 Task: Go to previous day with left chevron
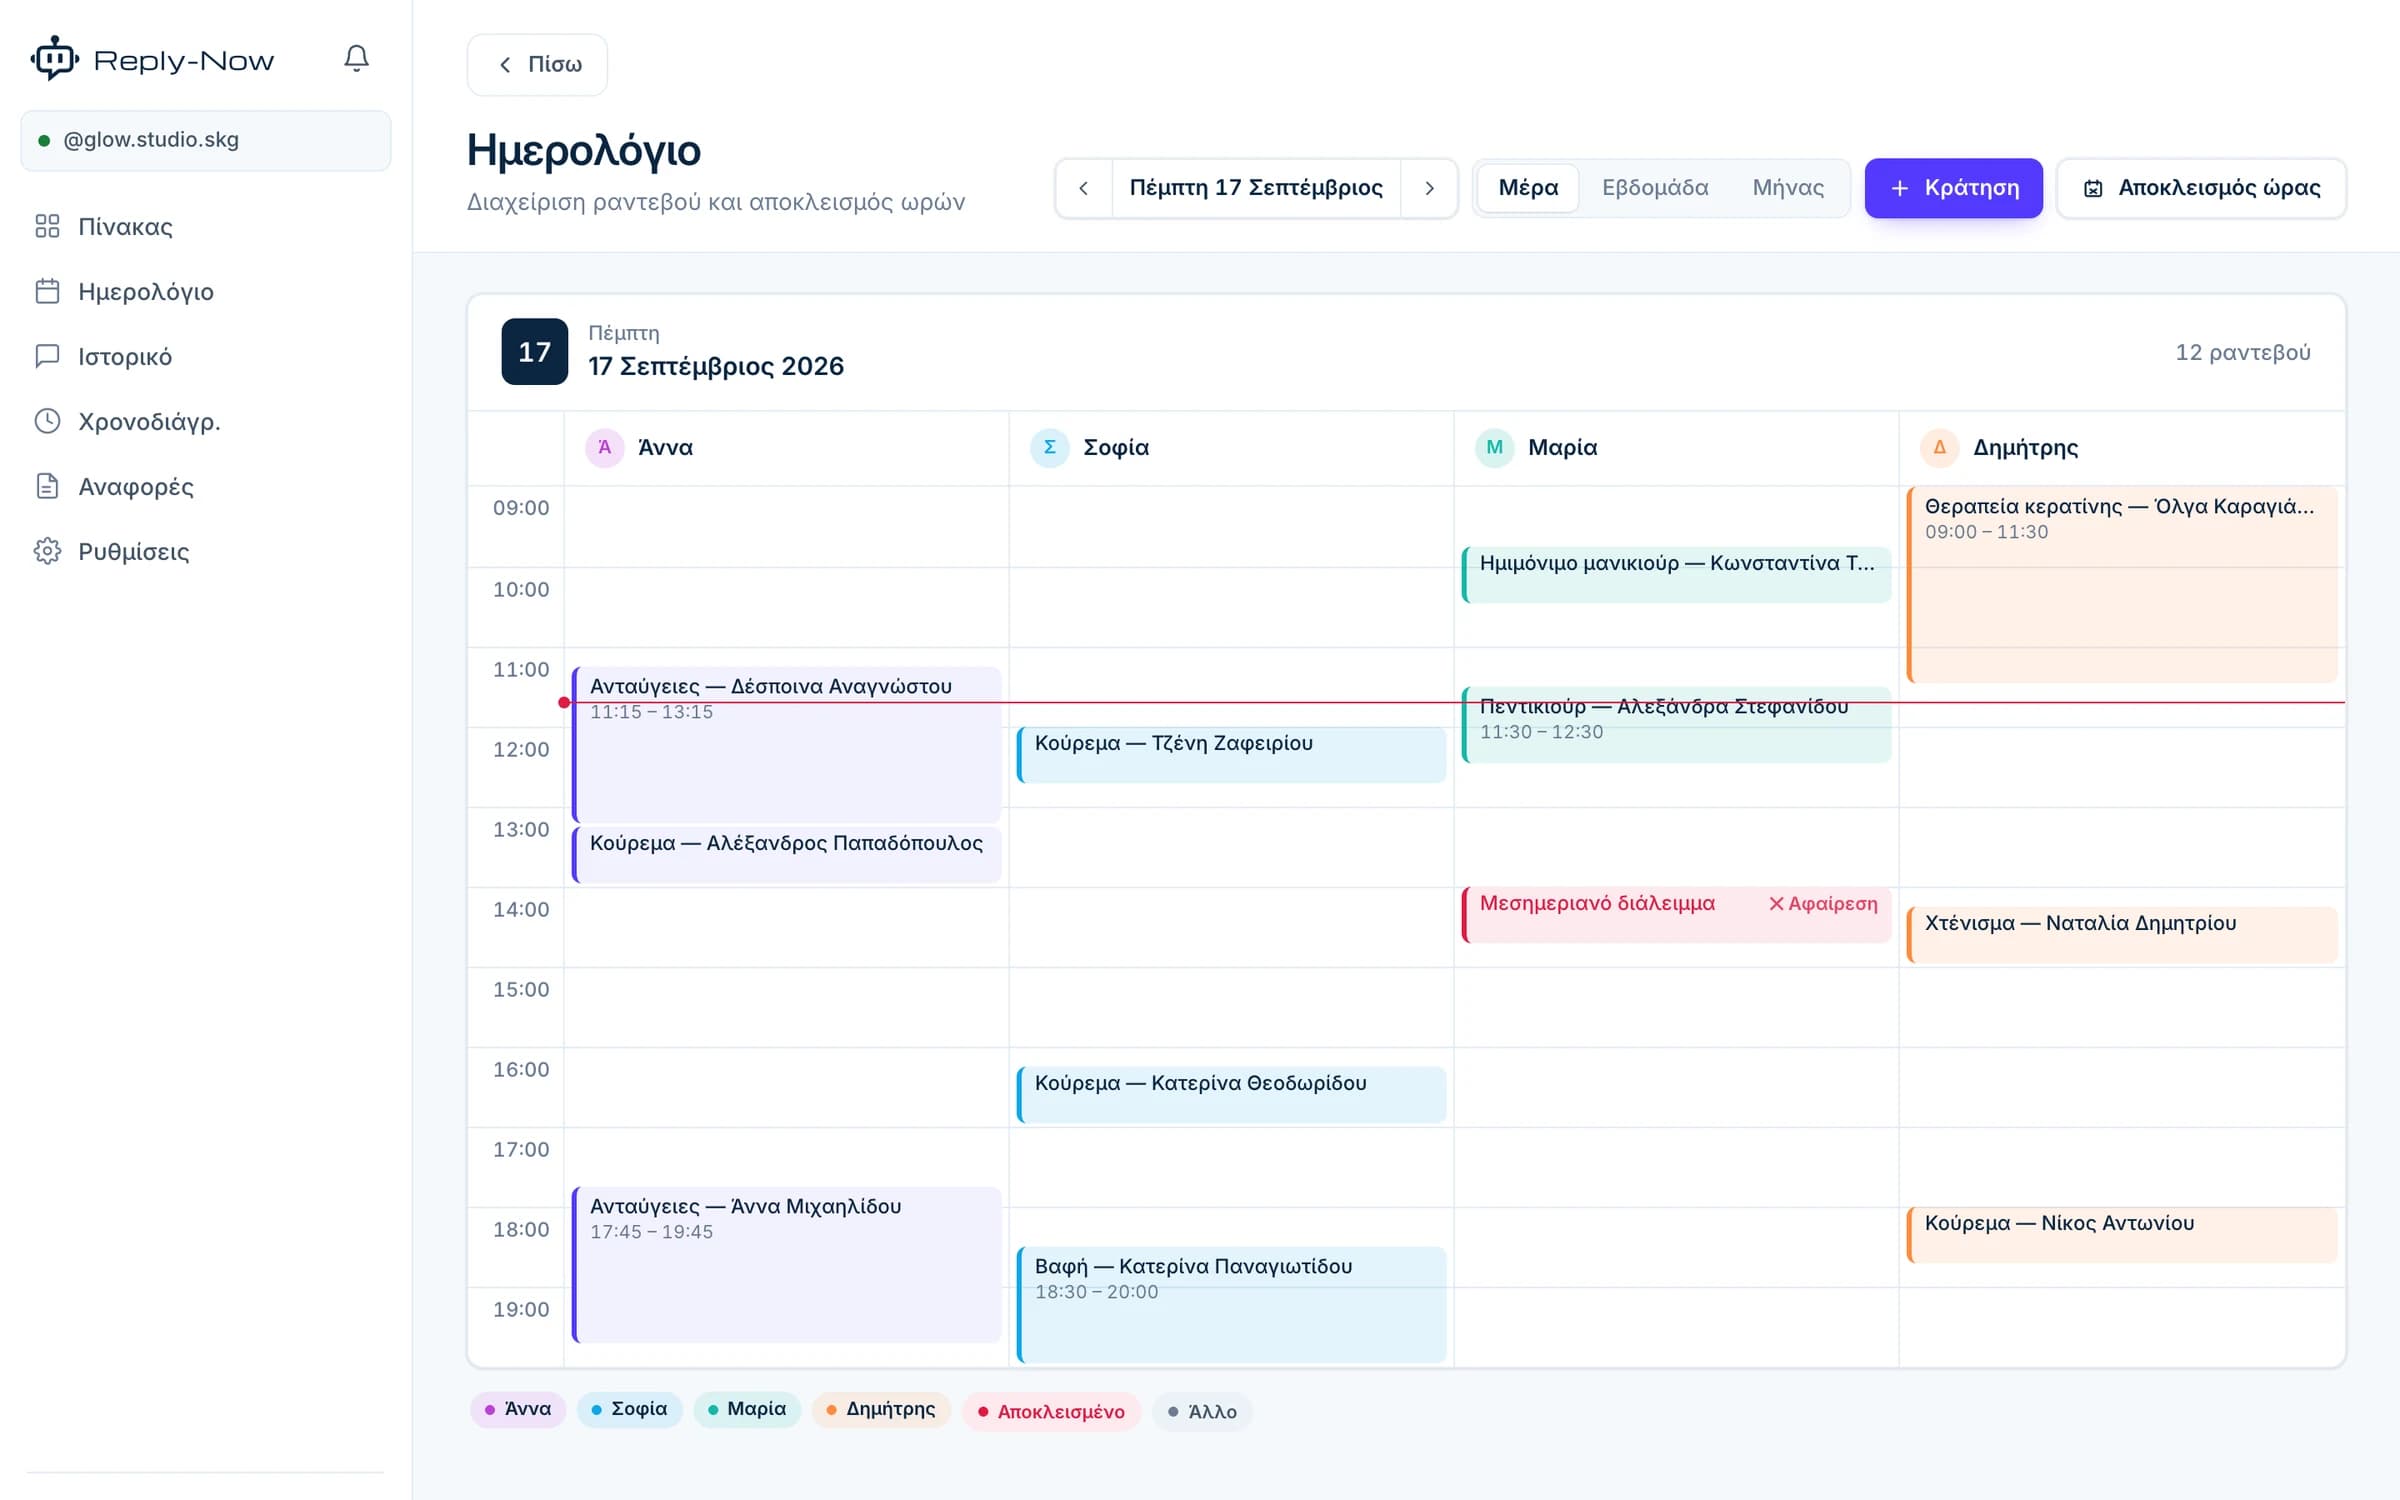point(1084,188)
